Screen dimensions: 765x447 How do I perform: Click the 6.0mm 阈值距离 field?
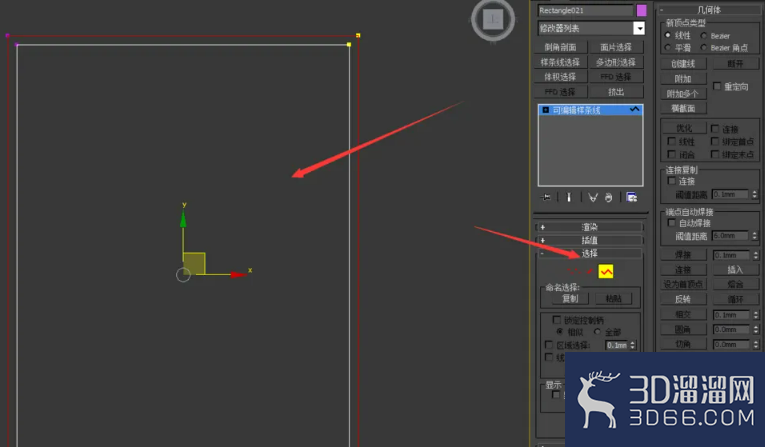[x=731, y=235]
